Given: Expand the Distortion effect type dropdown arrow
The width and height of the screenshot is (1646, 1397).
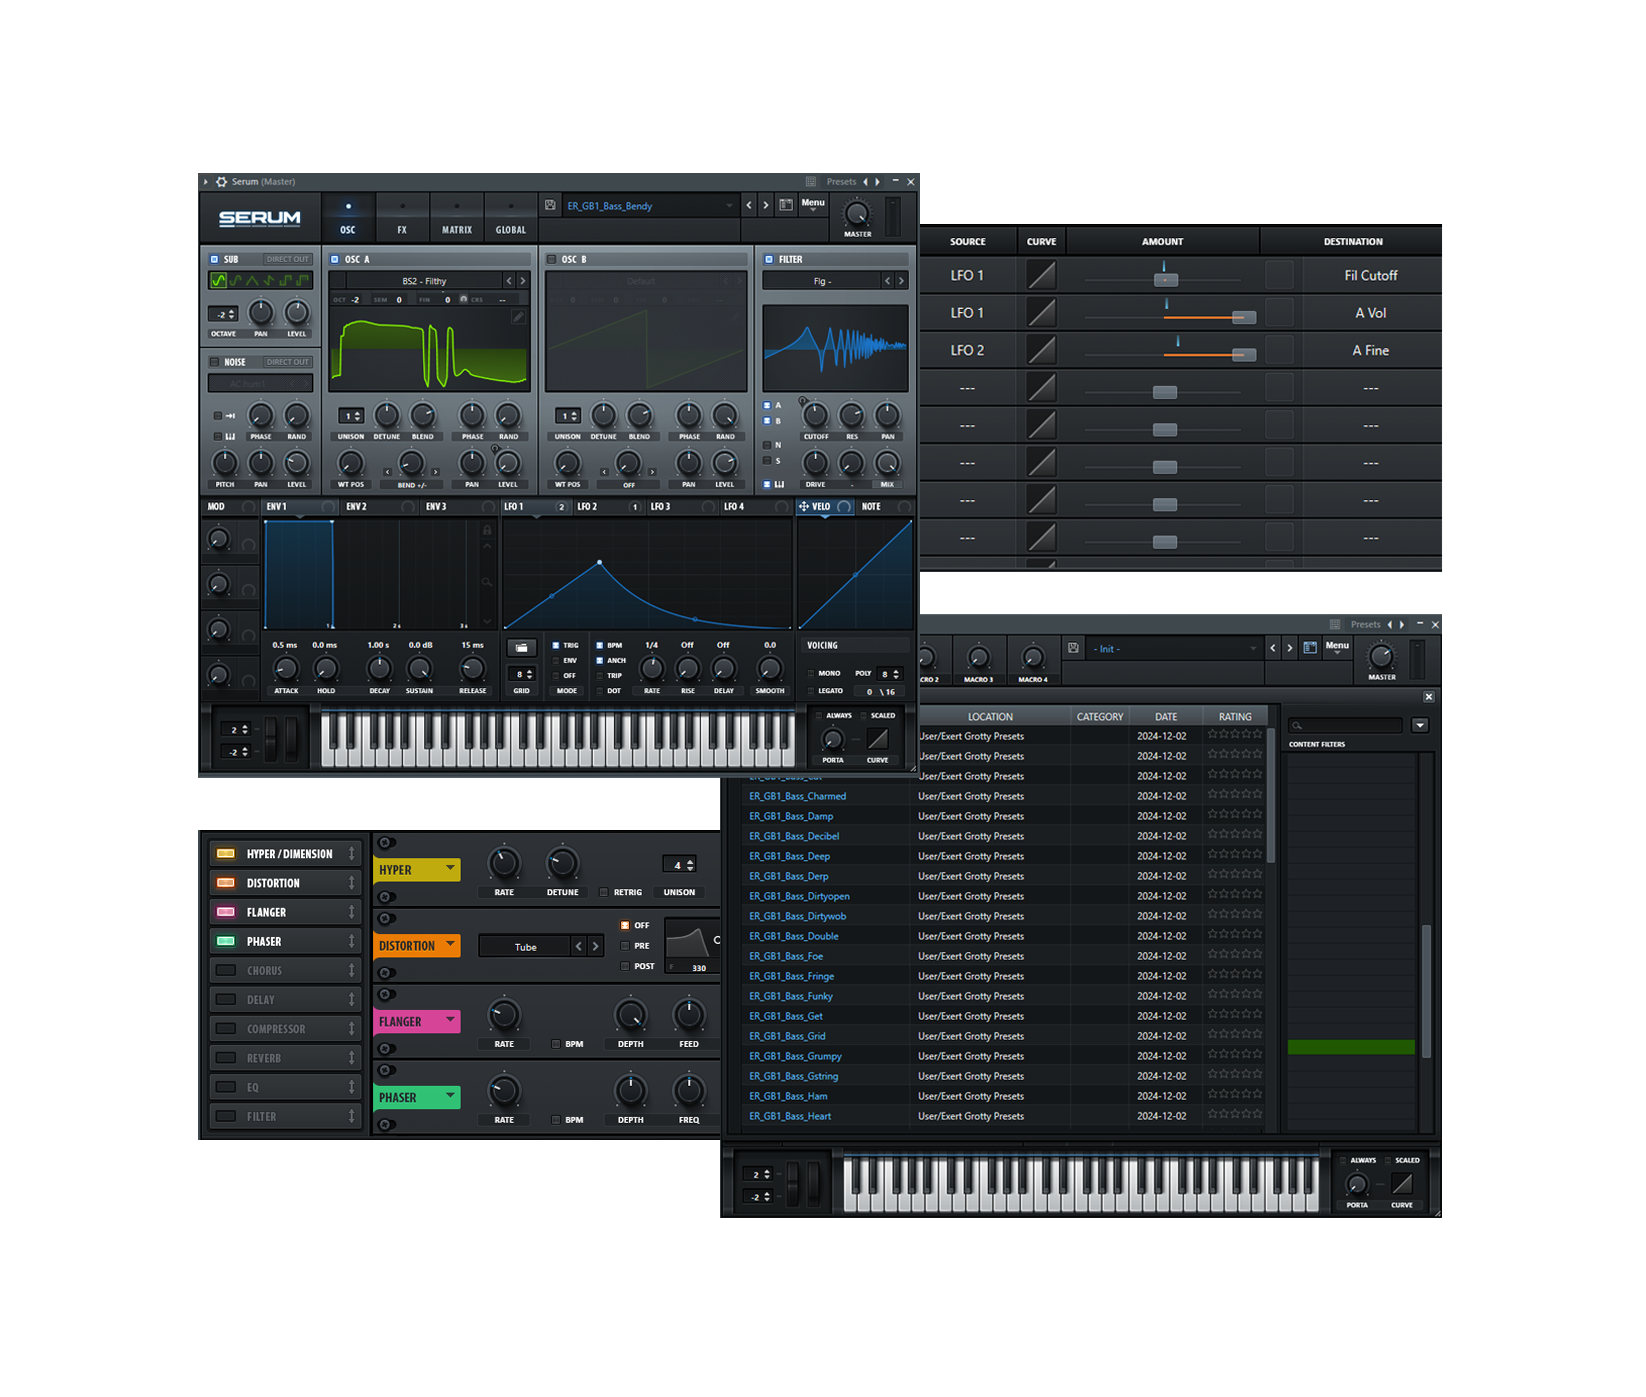Looking at the screenshot, I should (451, 944).
